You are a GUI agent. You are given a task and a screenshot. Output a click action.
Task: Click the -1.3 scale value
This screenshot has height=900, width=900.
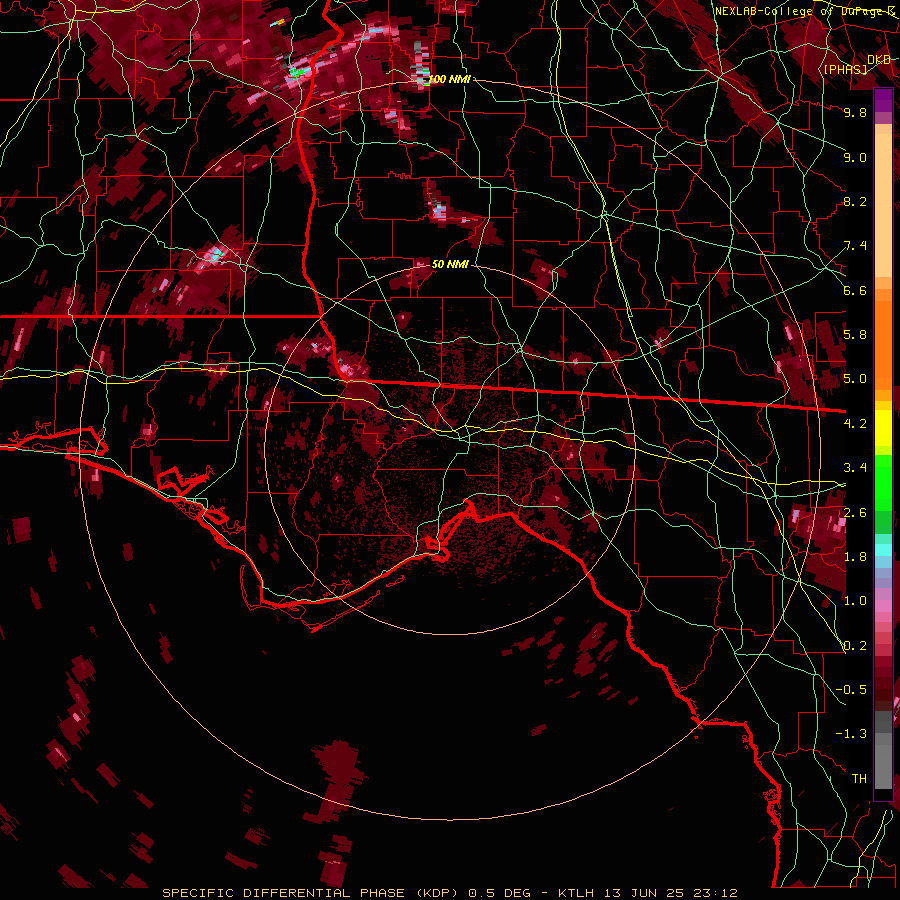(851, 734)
